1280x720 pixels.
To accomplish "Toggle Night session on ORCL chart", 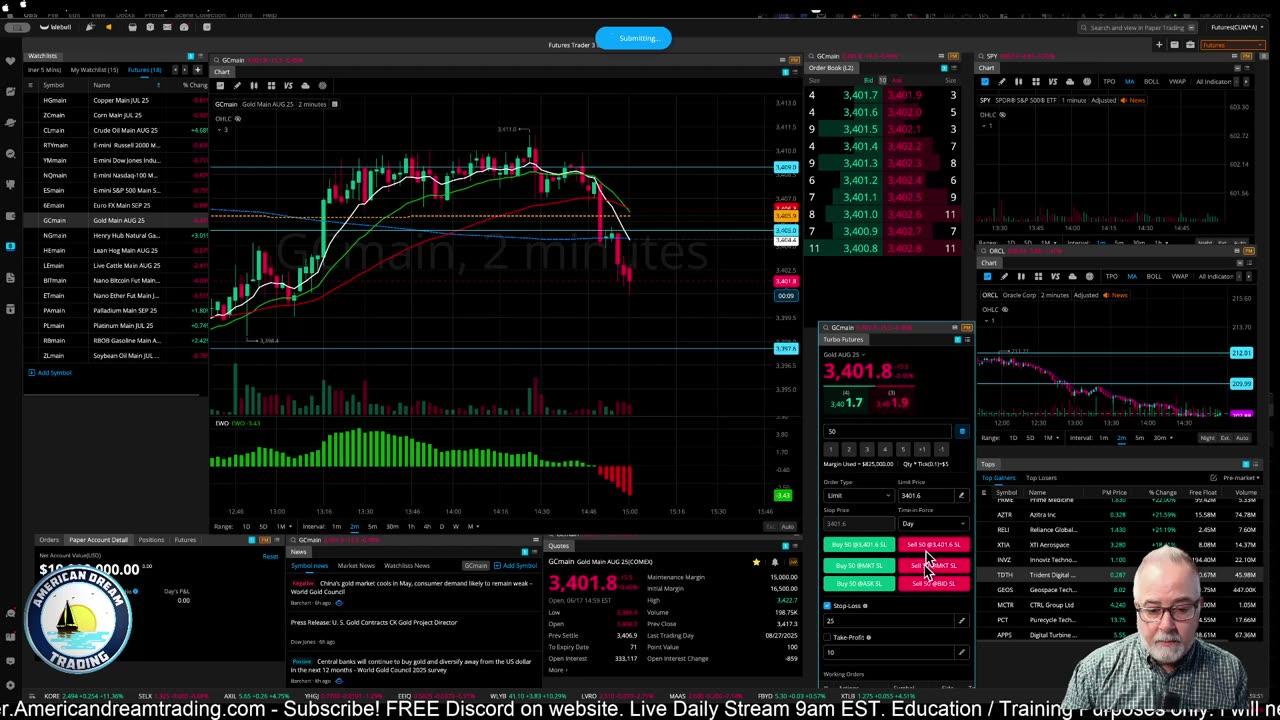I will coord(1207,438).
